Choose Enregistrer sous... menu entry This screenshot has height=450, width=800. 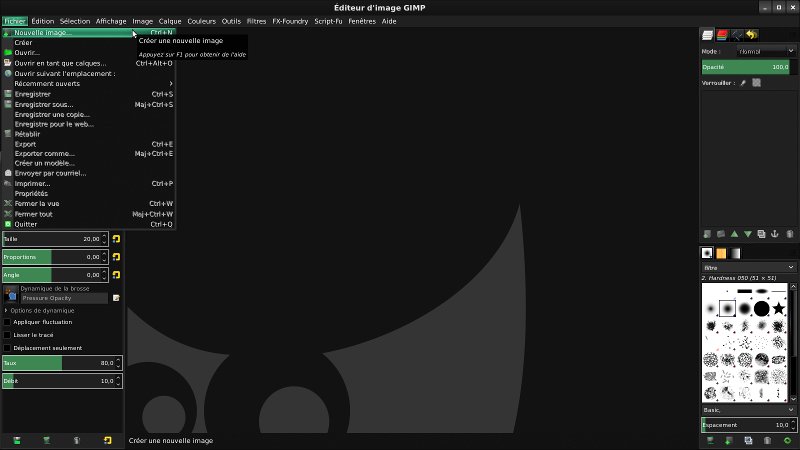(x=88, y=104)
